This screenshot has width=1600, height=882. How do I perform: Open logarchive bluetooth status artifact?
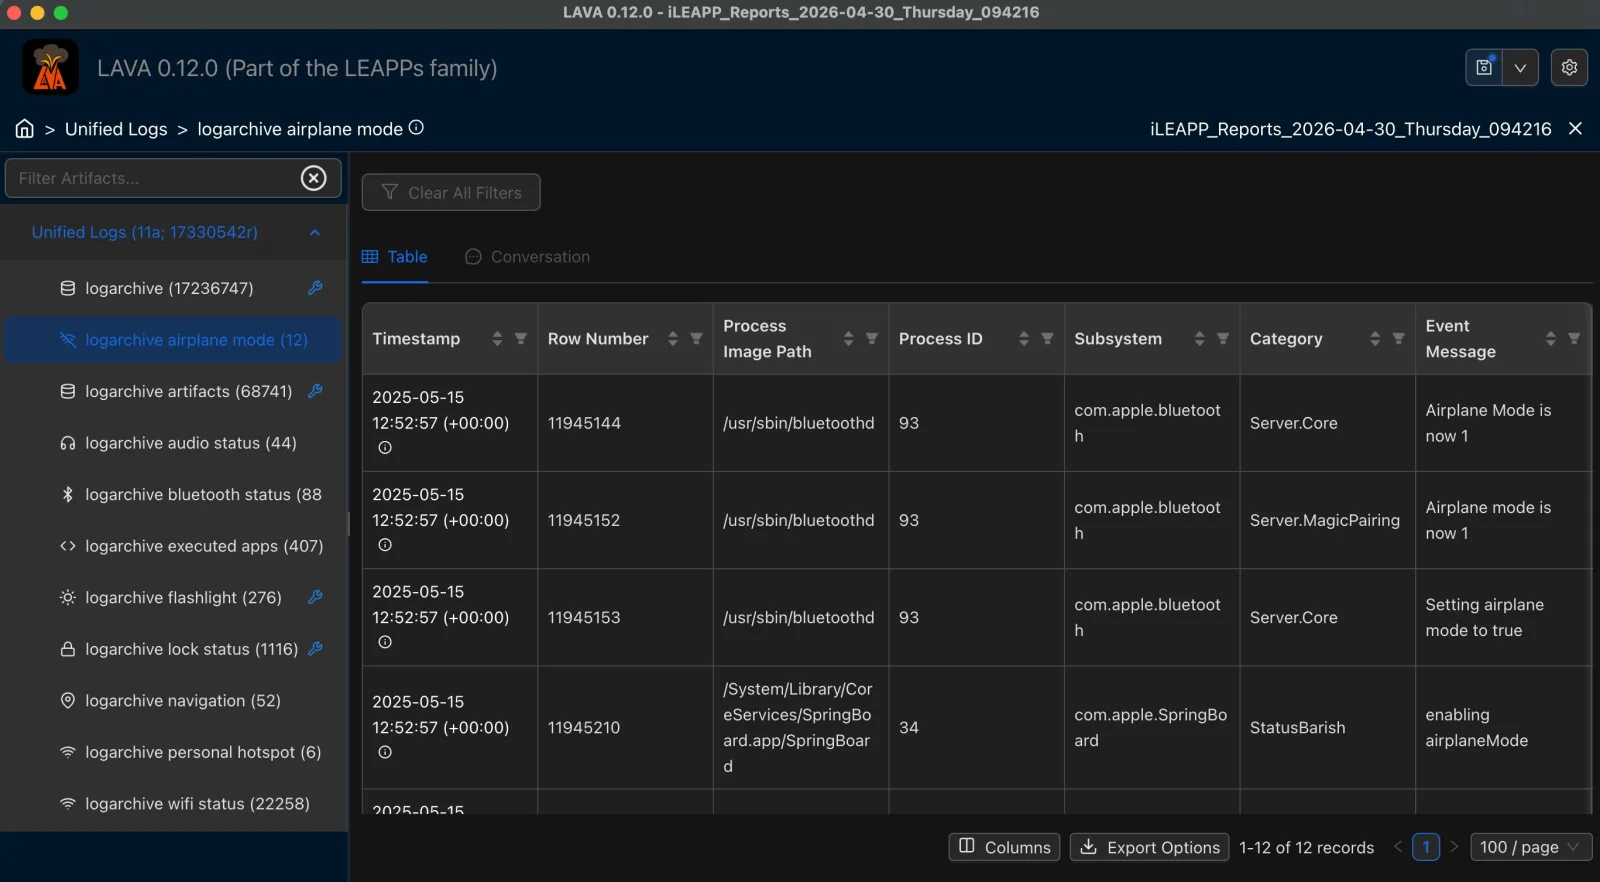(x=173, y=494)
